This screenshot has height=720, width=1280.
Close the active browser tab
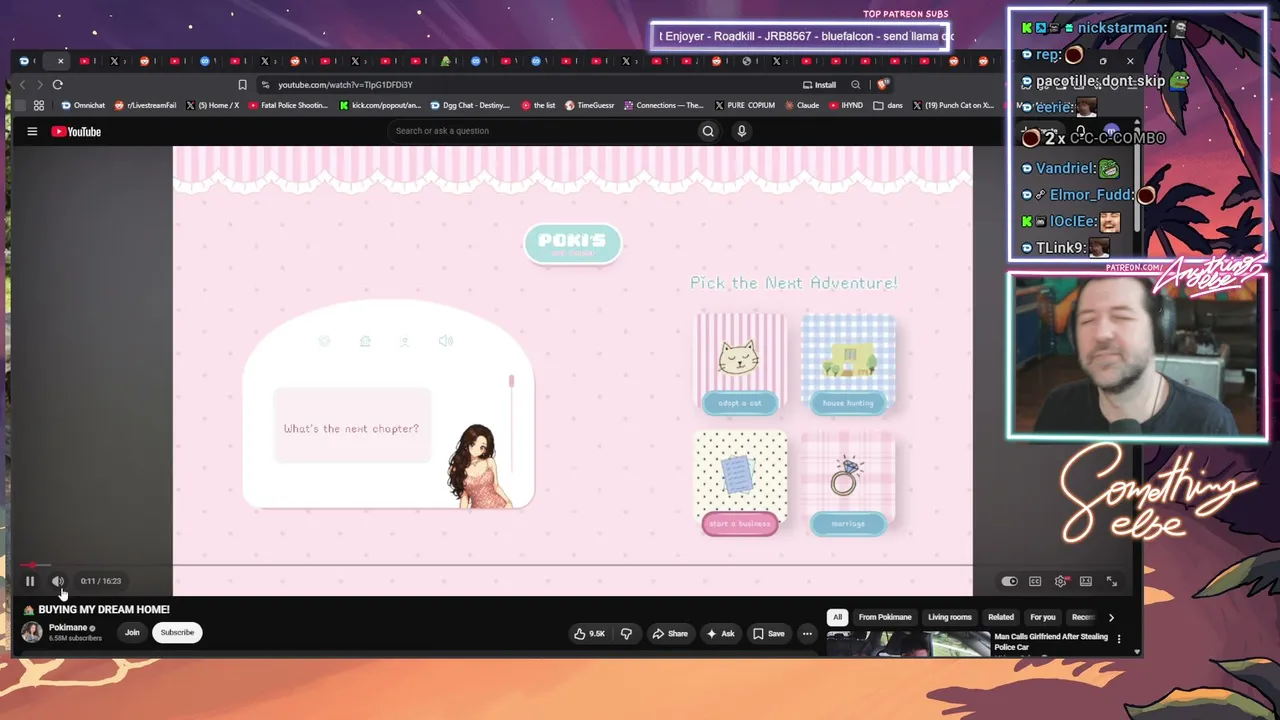pyautogui.click(x=60, y=61)
